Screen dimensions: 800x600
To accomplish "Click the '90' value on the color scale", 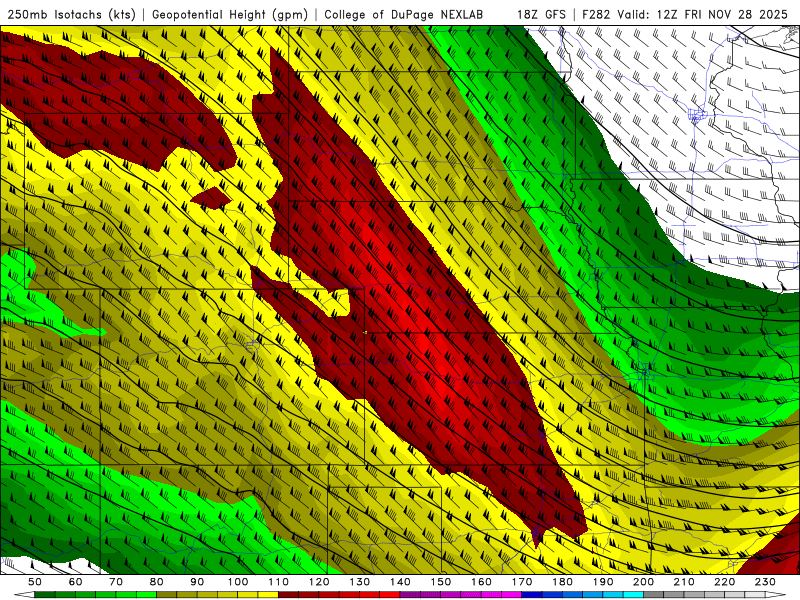I will click(197, 582).
